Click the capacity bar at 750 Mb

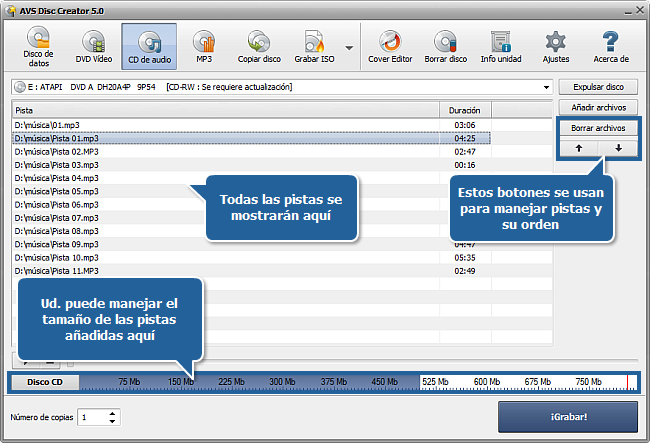click(588, 382)
